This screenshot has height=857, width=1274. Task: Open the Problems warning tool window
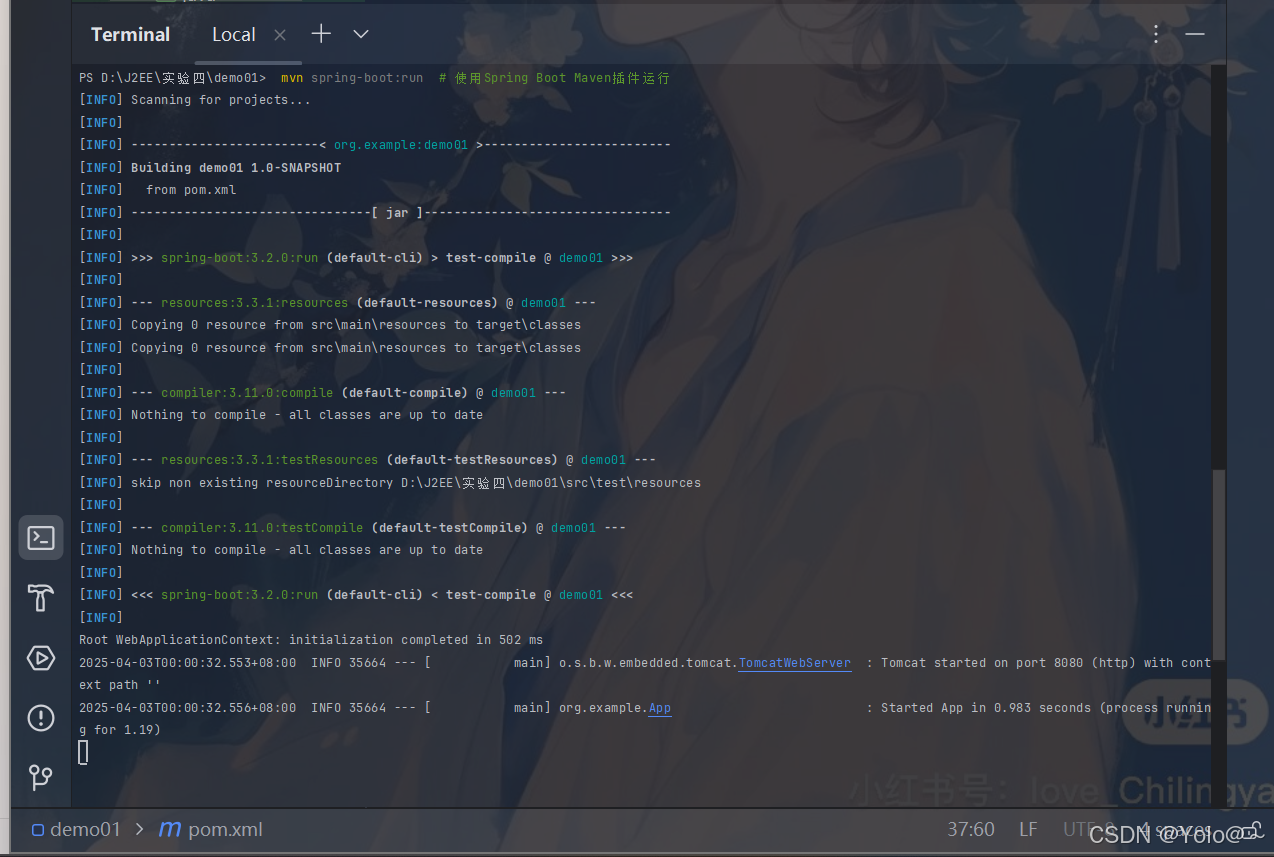41,718
